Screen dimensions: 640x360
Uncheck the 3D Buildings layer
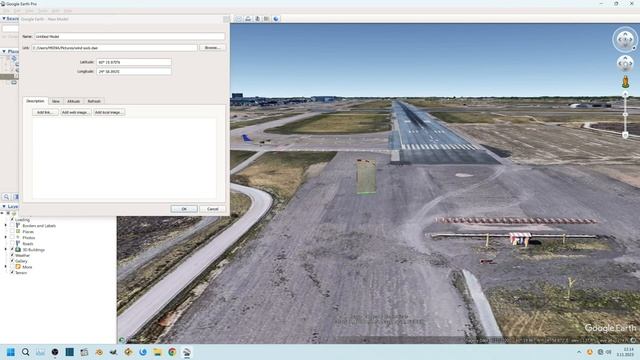click(12, 249)
